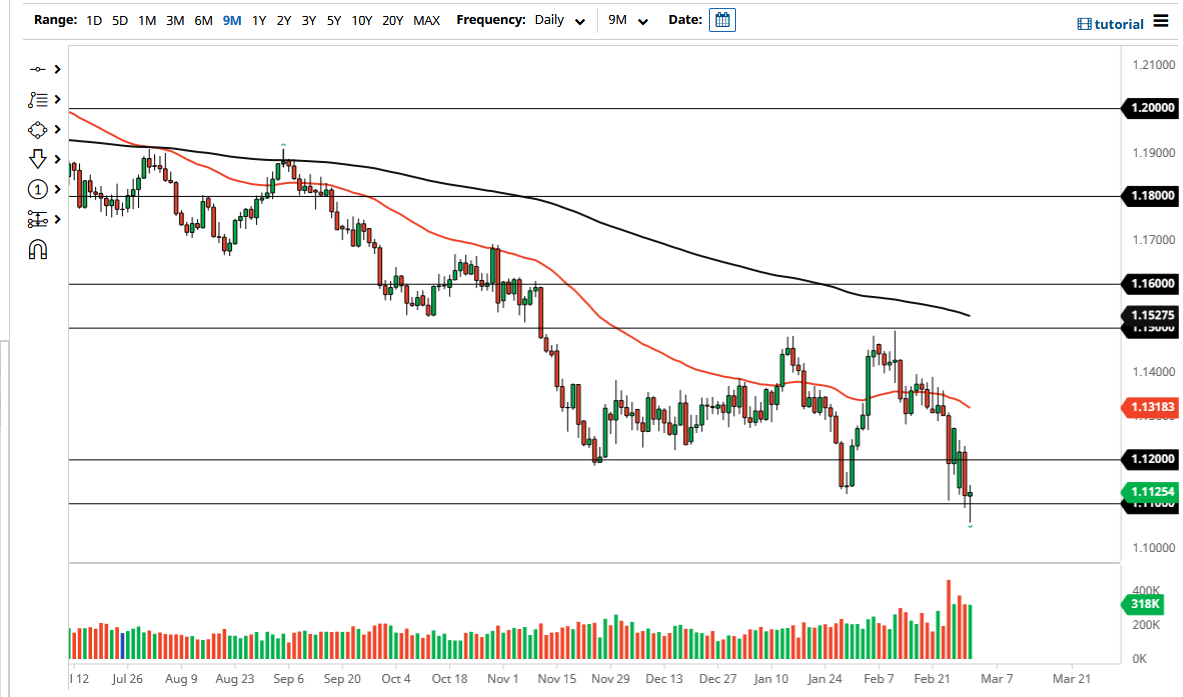Select the shape drawing tool
1183x697 pixels.
tap(38, 129)
